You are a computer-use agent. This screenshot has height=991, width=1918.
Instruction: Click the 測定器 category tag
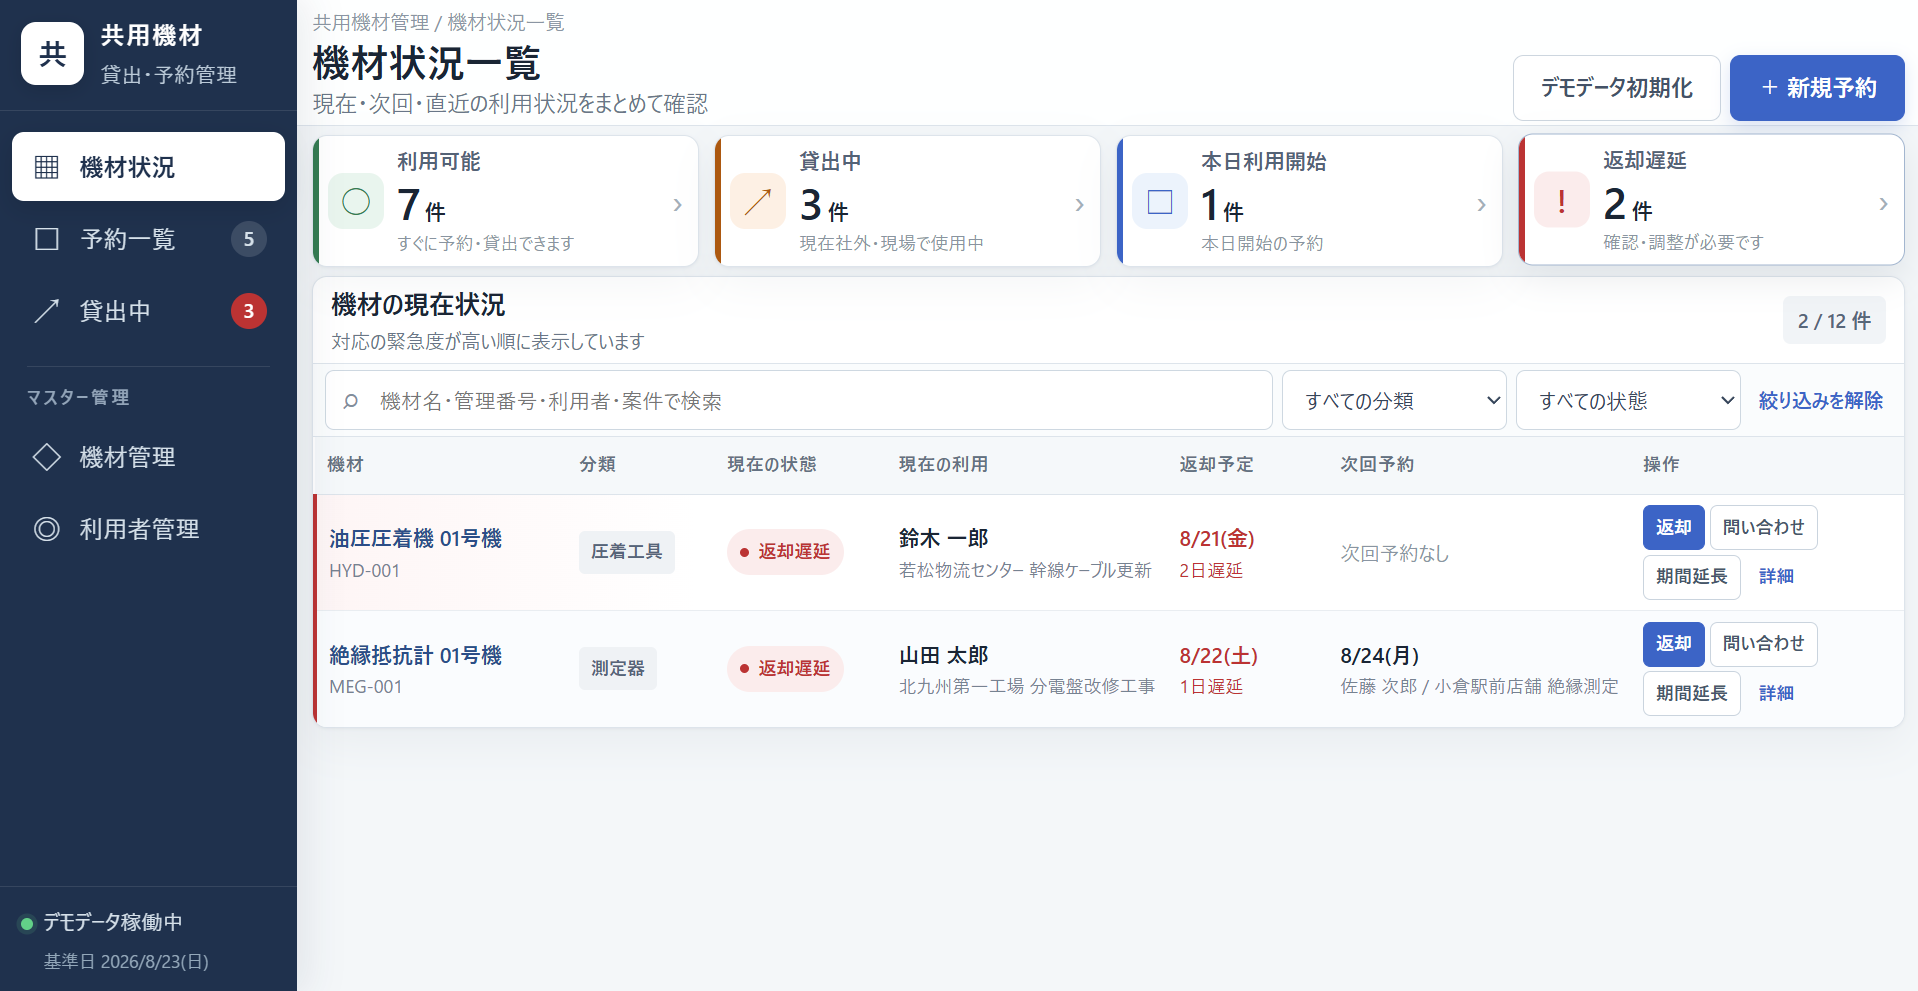pos(617,668)
